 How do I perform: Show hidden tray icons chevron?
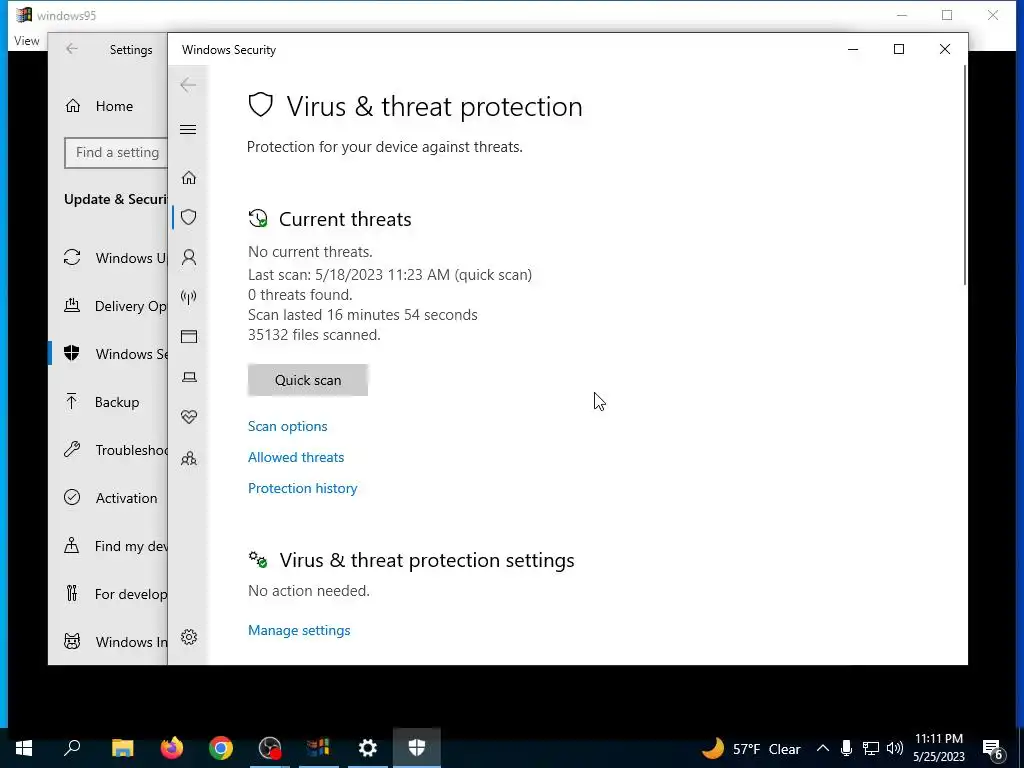823,748
